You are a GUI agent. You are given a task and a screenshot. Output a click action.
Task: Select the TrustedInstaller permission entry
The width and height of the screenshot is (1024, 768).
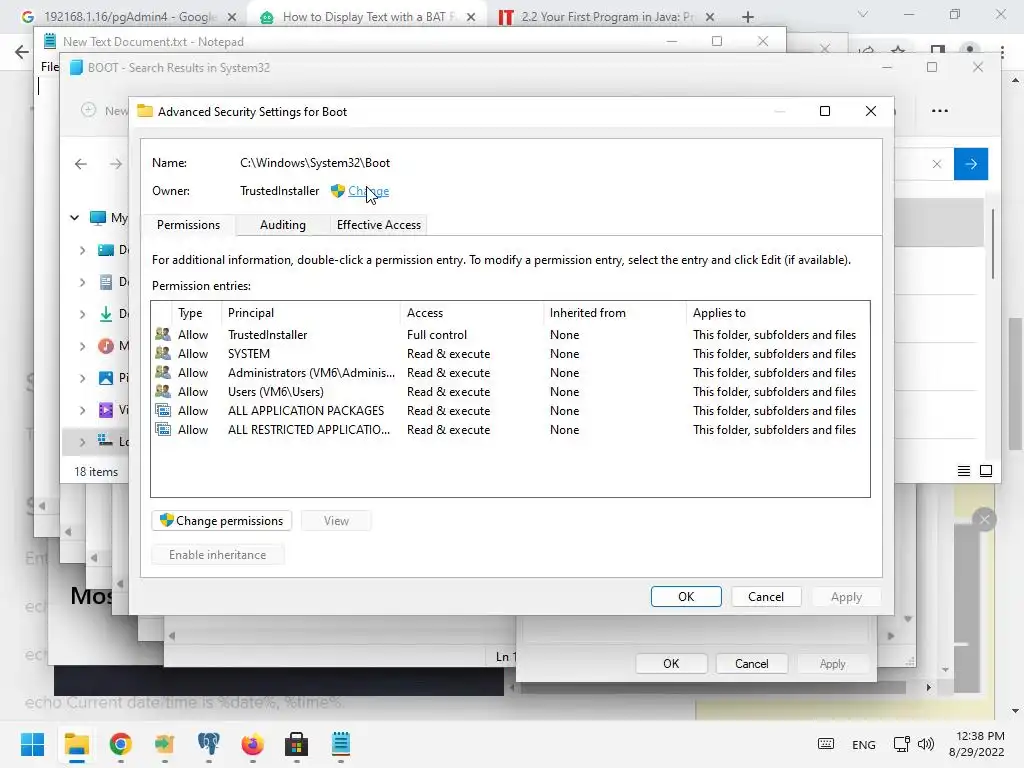(x=510, y=334)
